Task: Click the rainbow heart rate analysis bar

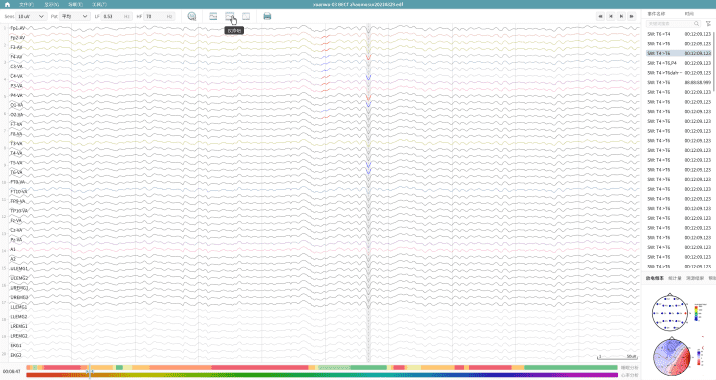Action: pos(322,375)
